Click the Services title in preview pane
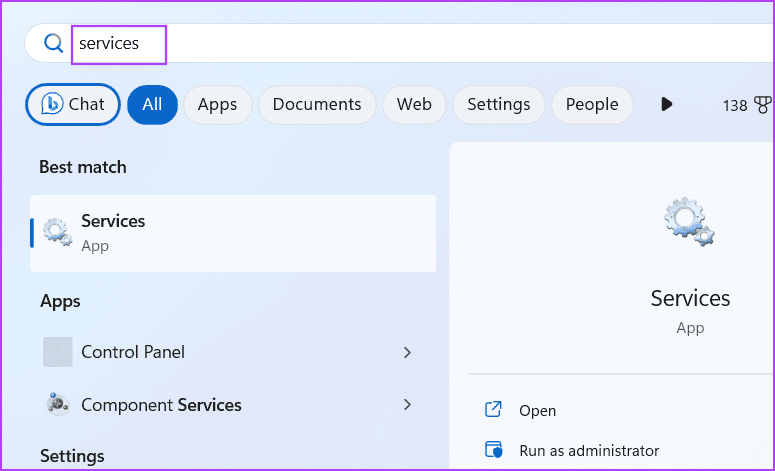The height and width of the screenshot is (471, 775). pyautogui.click(x=690, y=298)
